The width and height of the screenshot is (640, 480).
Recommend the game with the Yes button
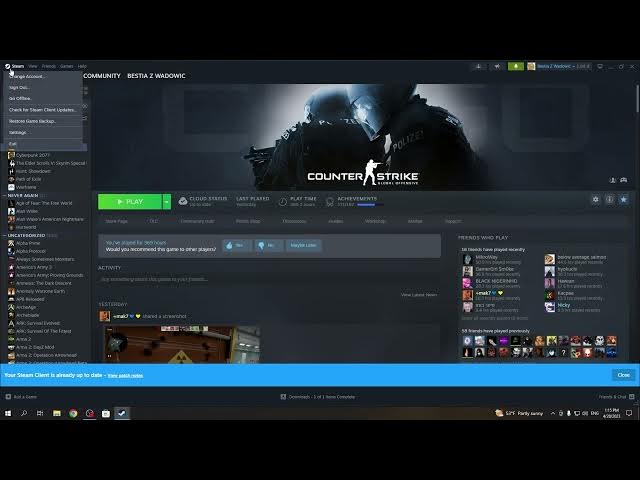click(x=236, y=245)
